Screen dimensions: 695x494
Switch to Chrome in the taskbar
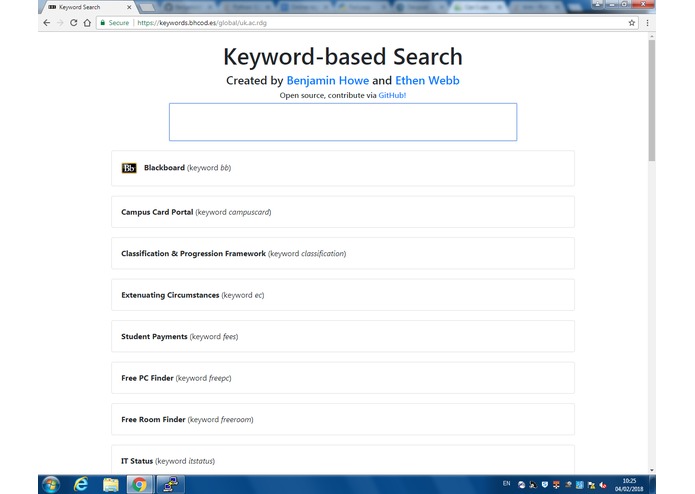coord(140,484)
